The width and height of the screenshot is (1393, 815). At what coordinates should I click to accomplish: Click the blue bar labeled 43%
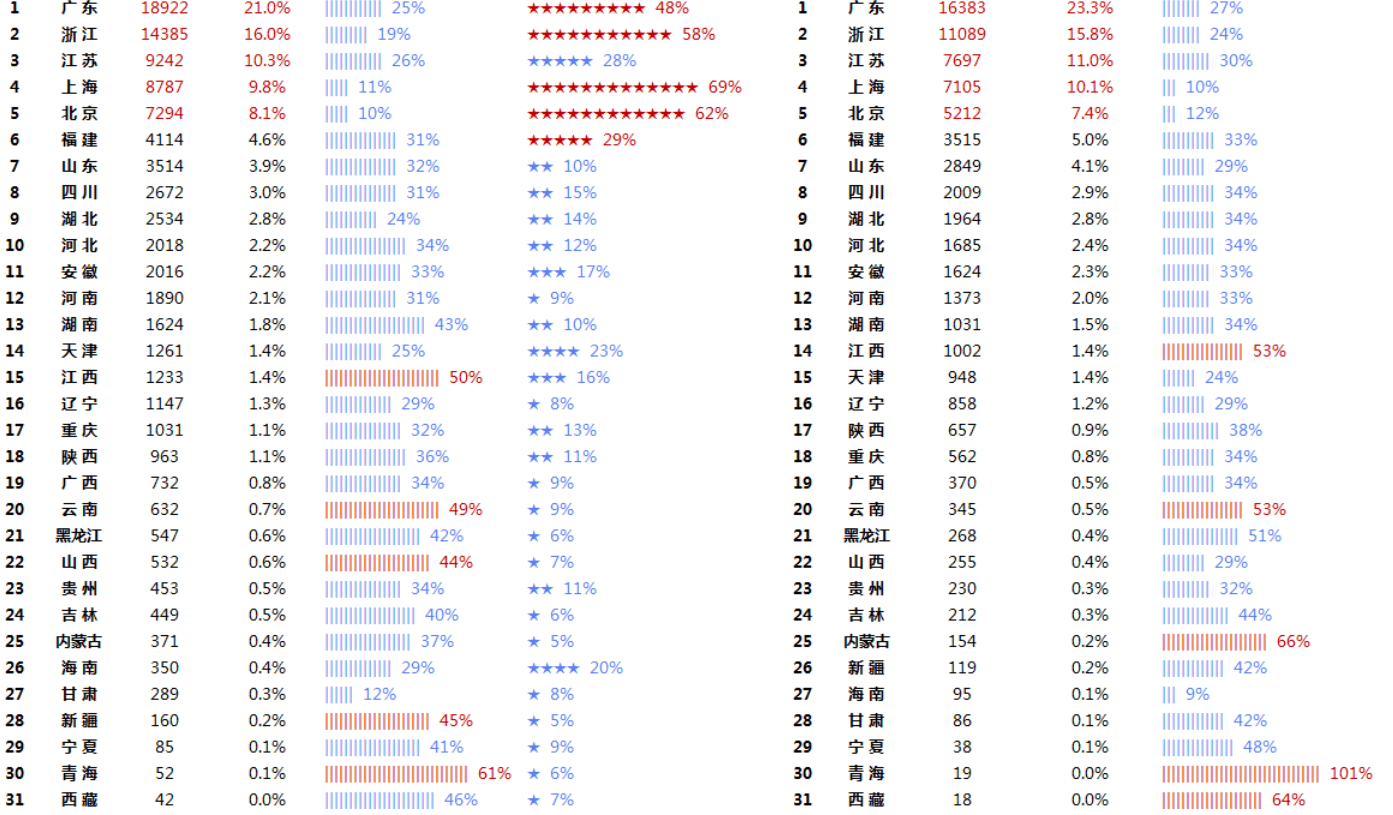coord(375,324)
